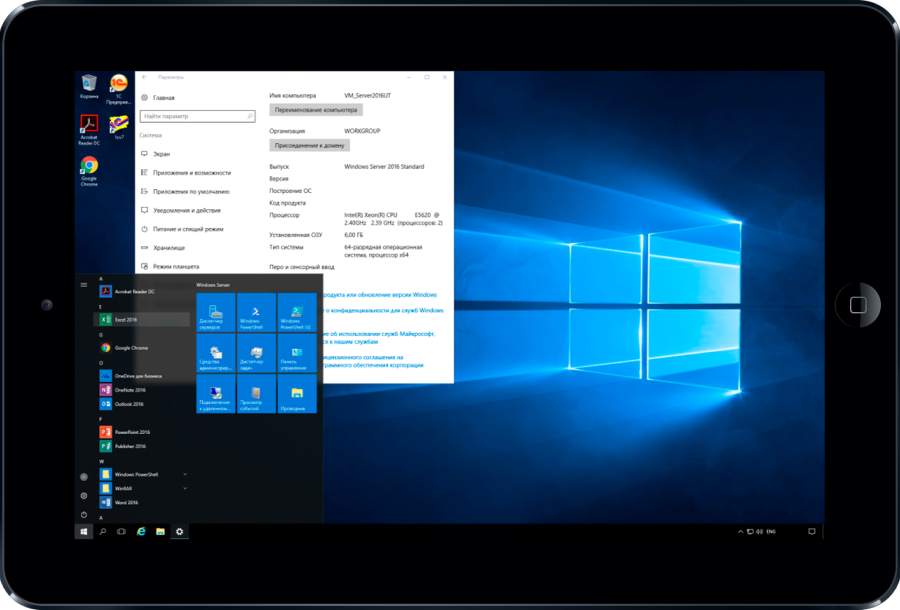Click the Internet Explorer taskbar icon
Screen dimensions: 900x610
pyautogui.click(x=141, y=532)
